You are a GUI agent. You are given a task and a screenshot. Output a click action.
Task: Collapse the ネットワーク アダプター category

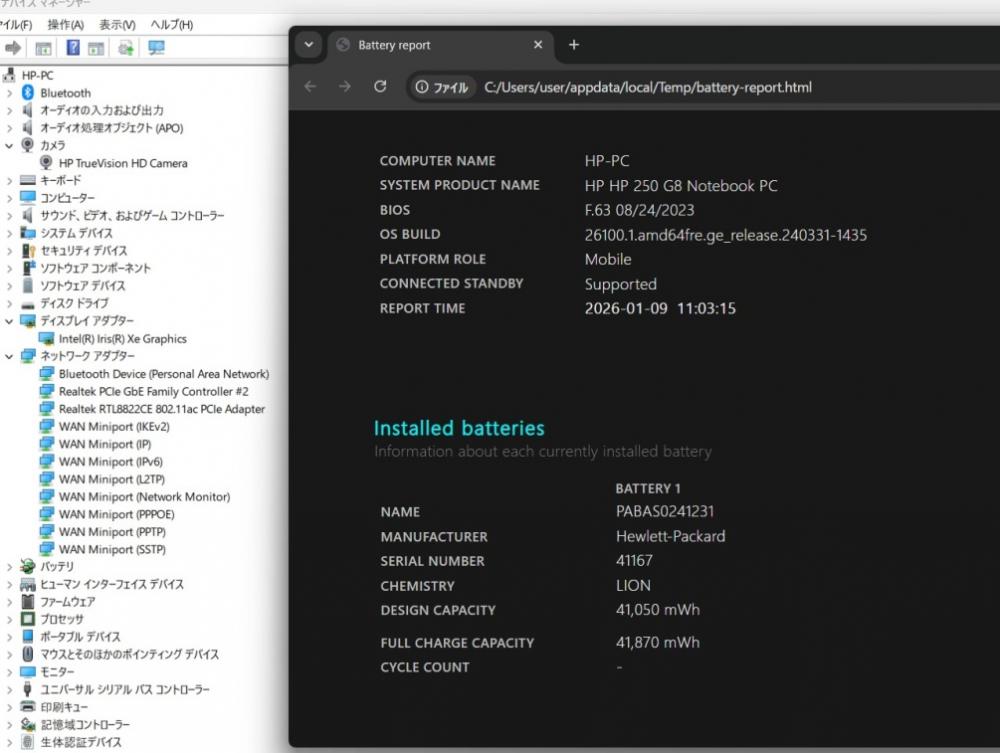tap(10, 356)
